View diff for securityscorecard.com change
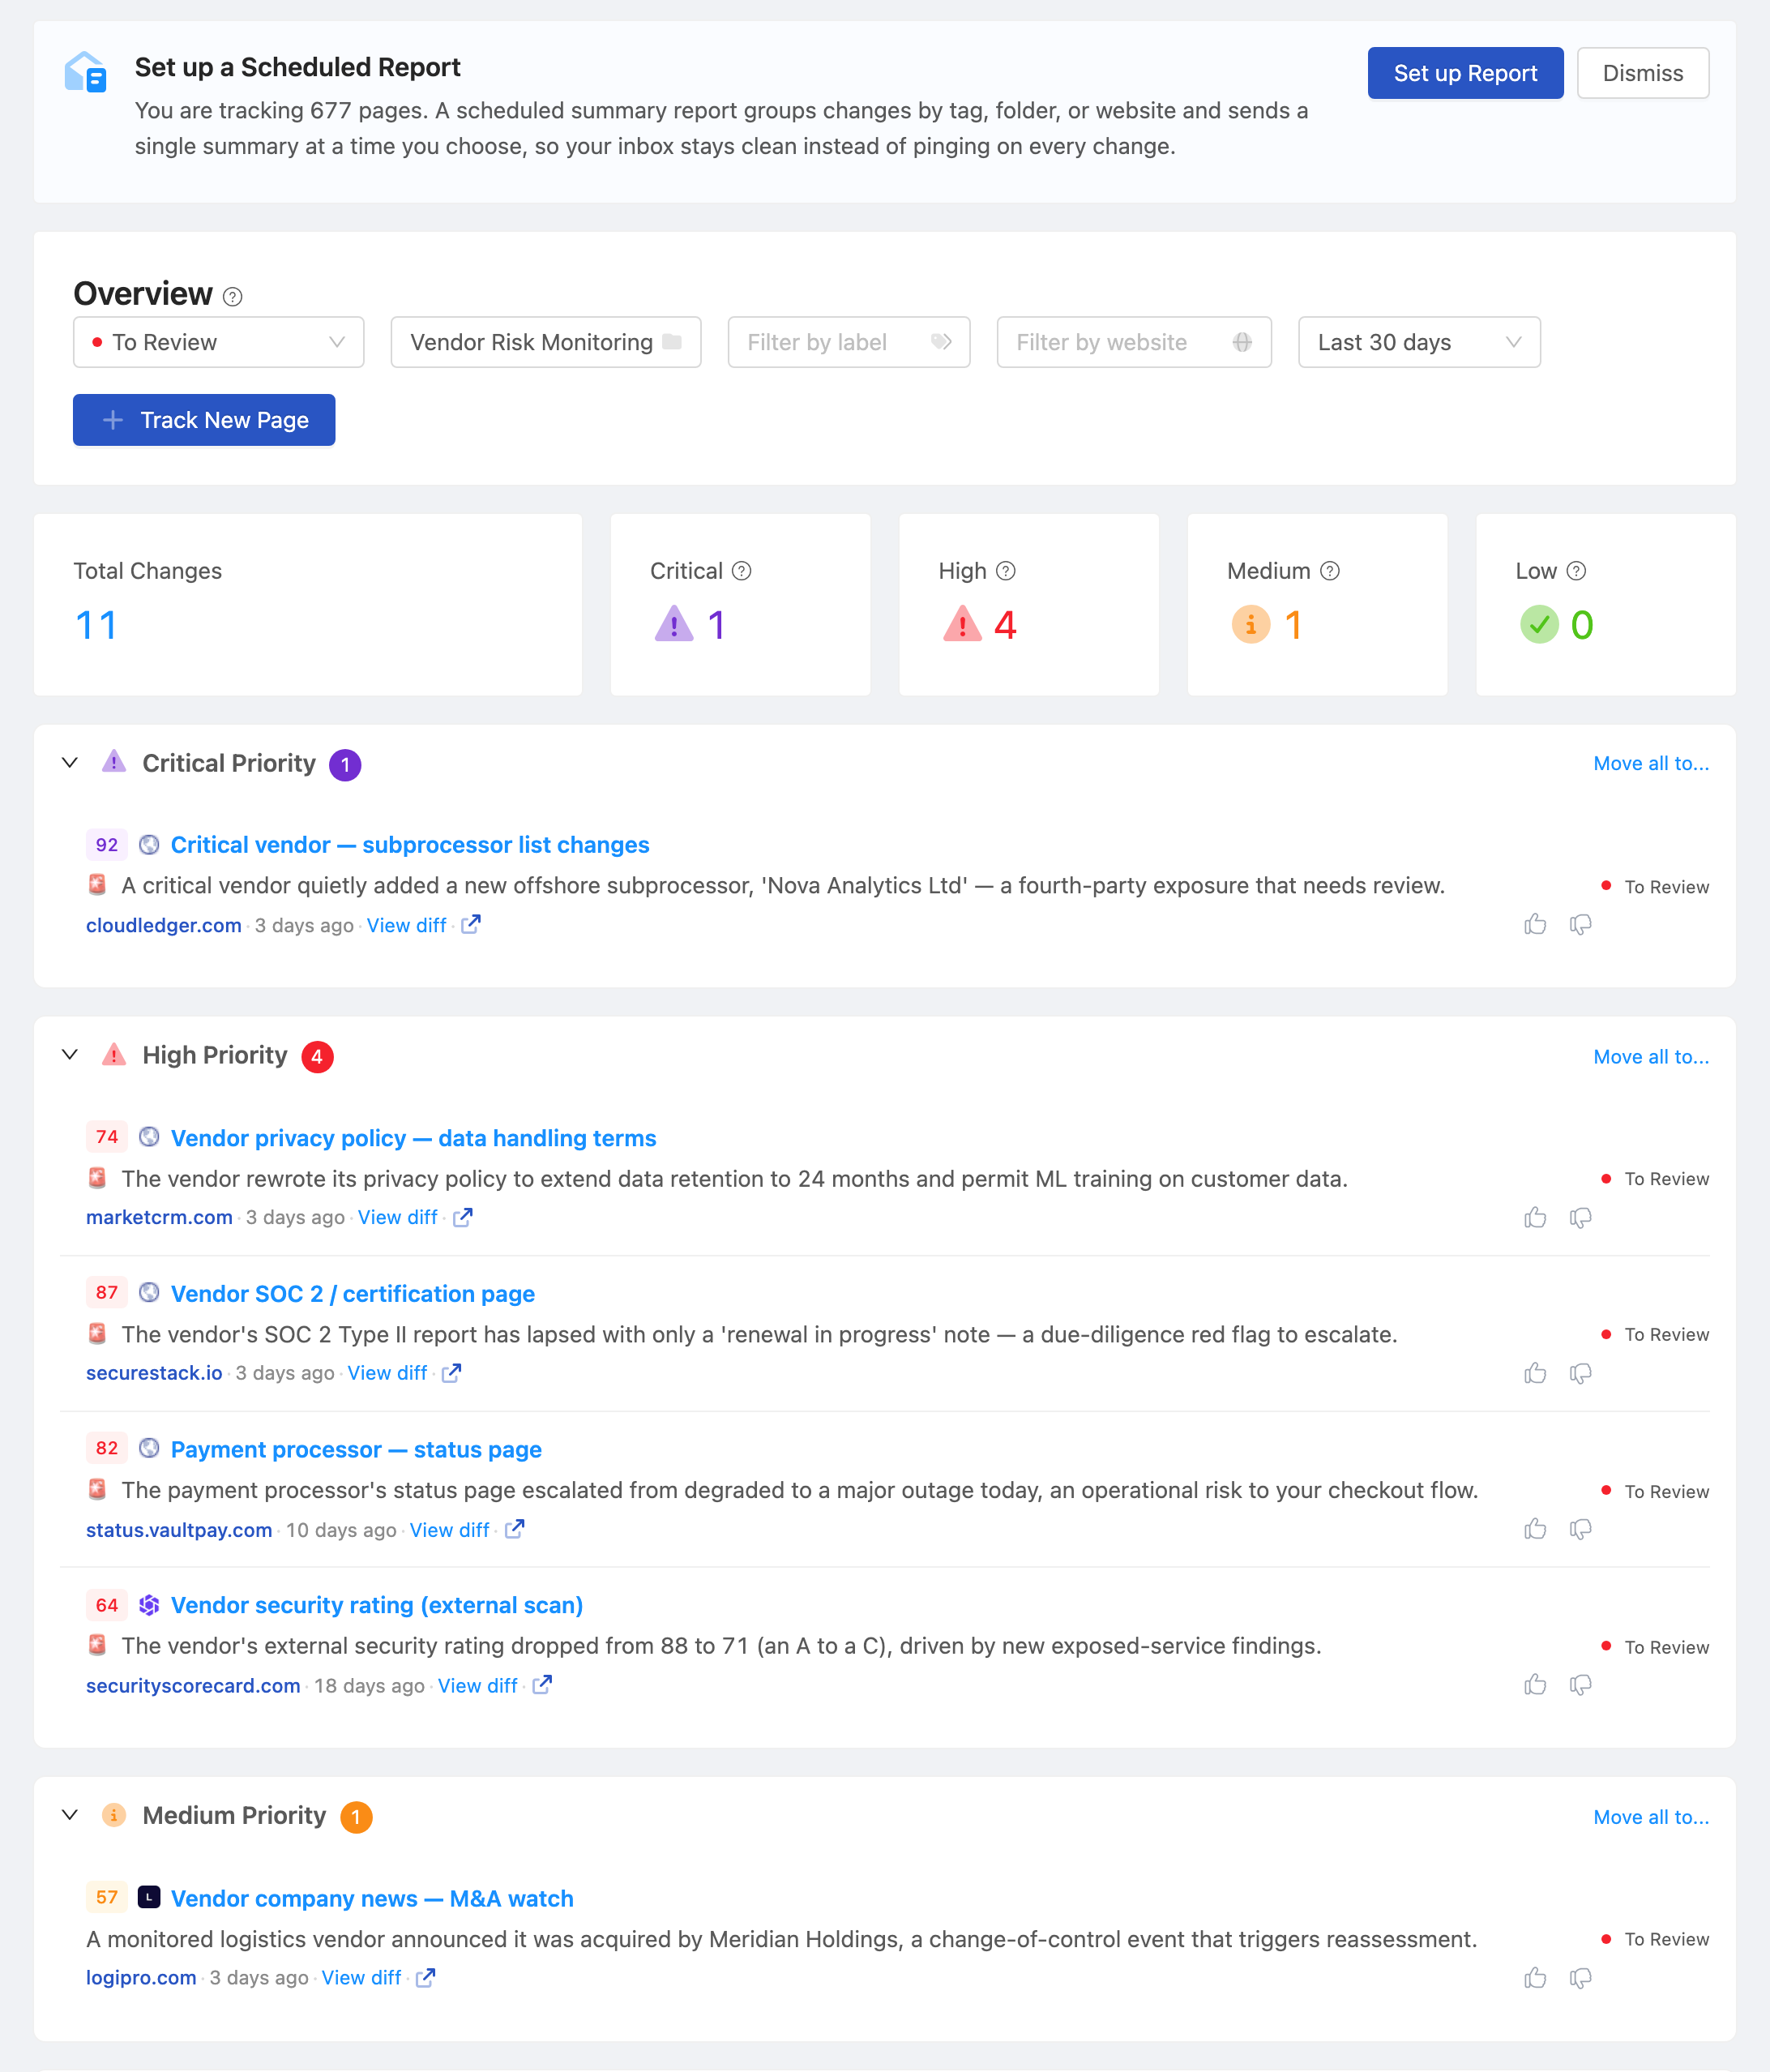 pyautogui.click(x=477, y=1686)
